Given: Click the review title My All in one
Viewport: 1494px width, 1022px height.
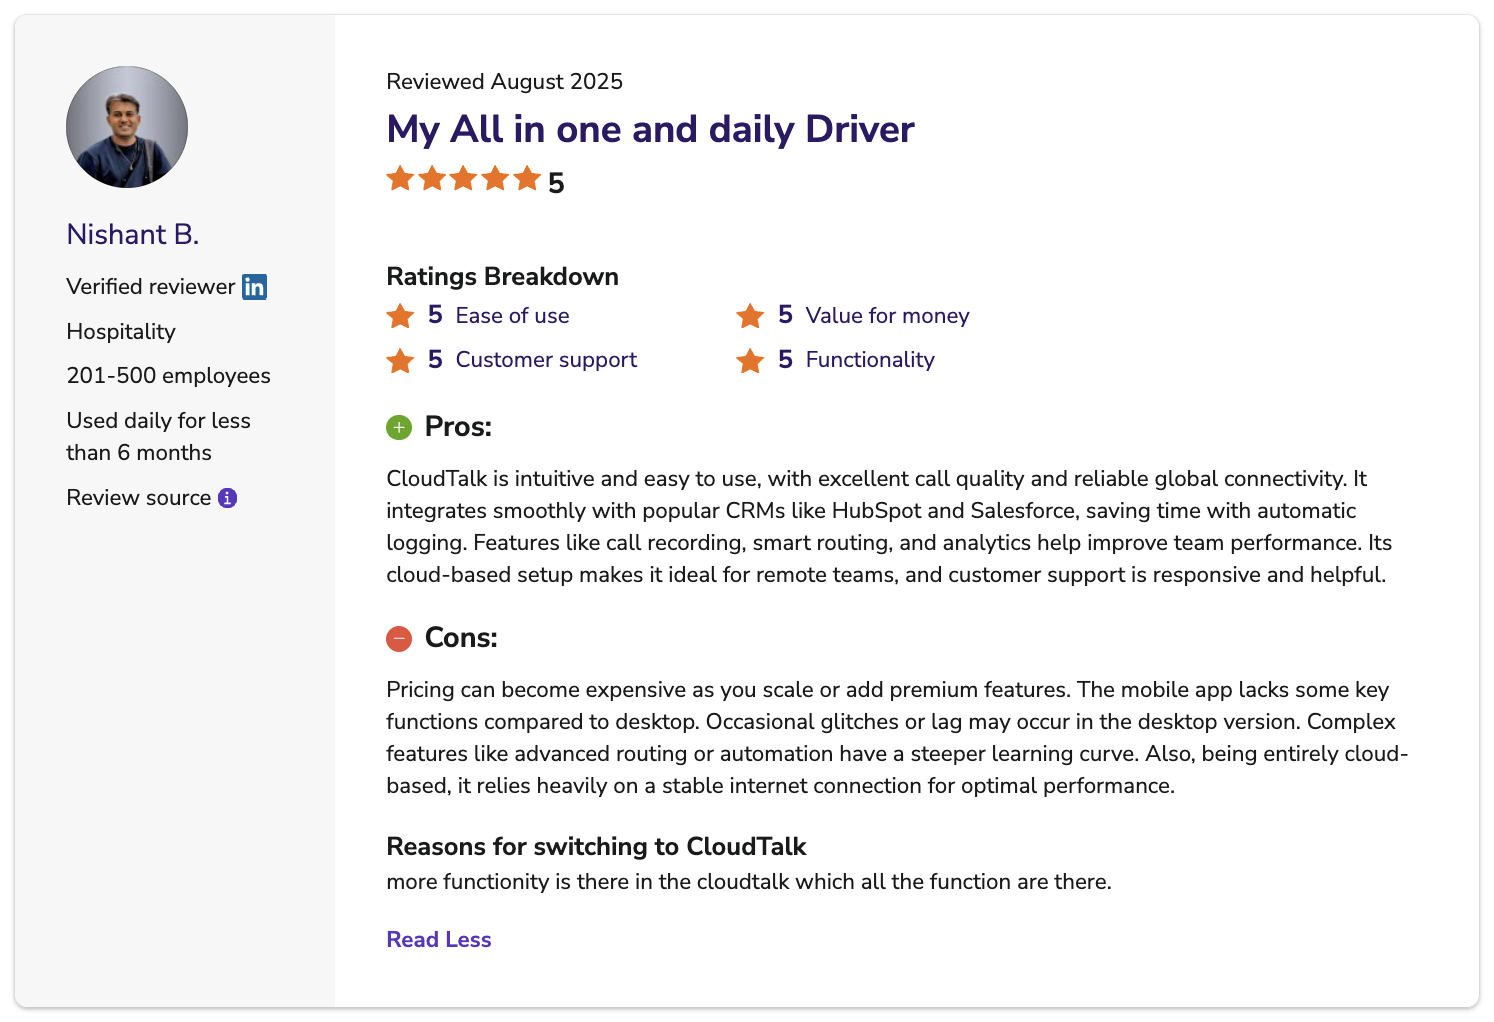Looking at the screenshot, I should coord(650,130).
